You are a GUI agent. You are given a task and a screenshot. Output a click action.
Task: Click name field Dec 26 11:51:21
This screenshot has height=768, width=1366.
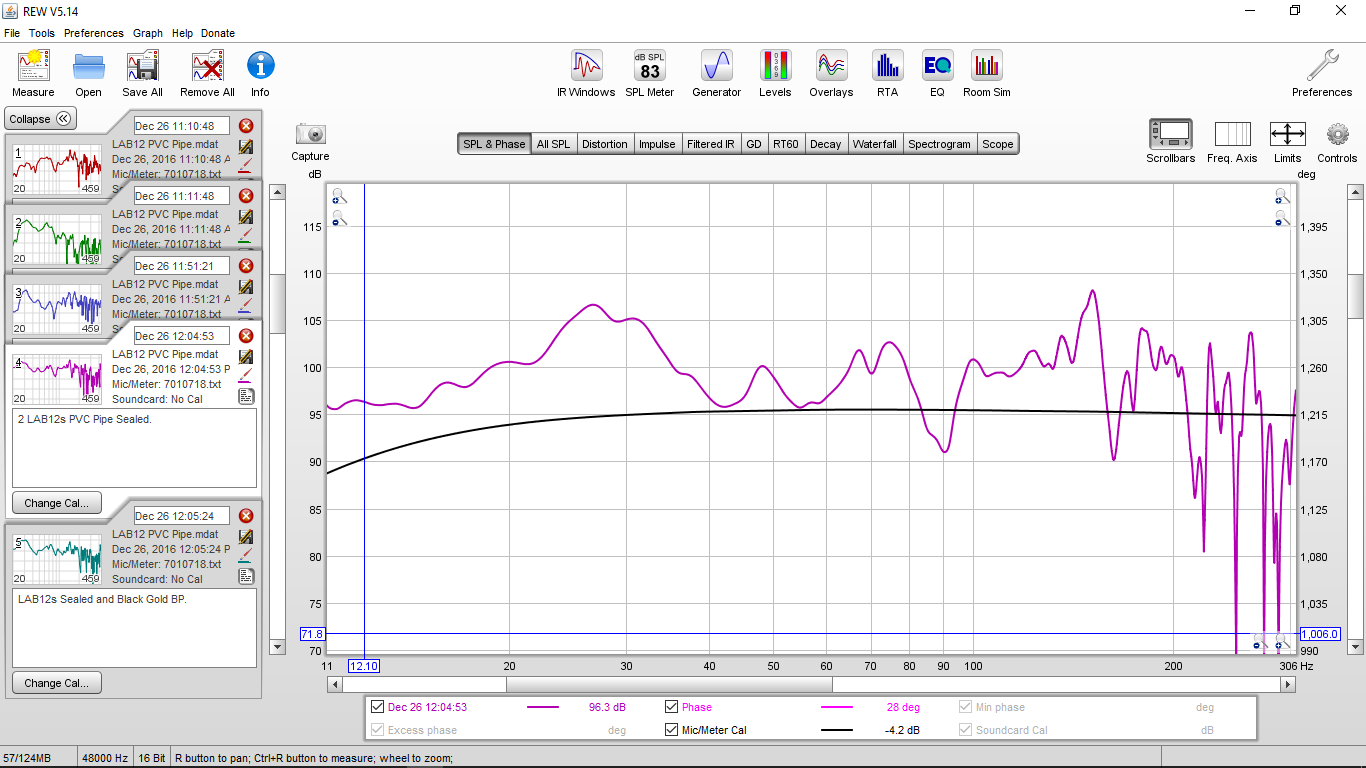[x=182, y=266]
